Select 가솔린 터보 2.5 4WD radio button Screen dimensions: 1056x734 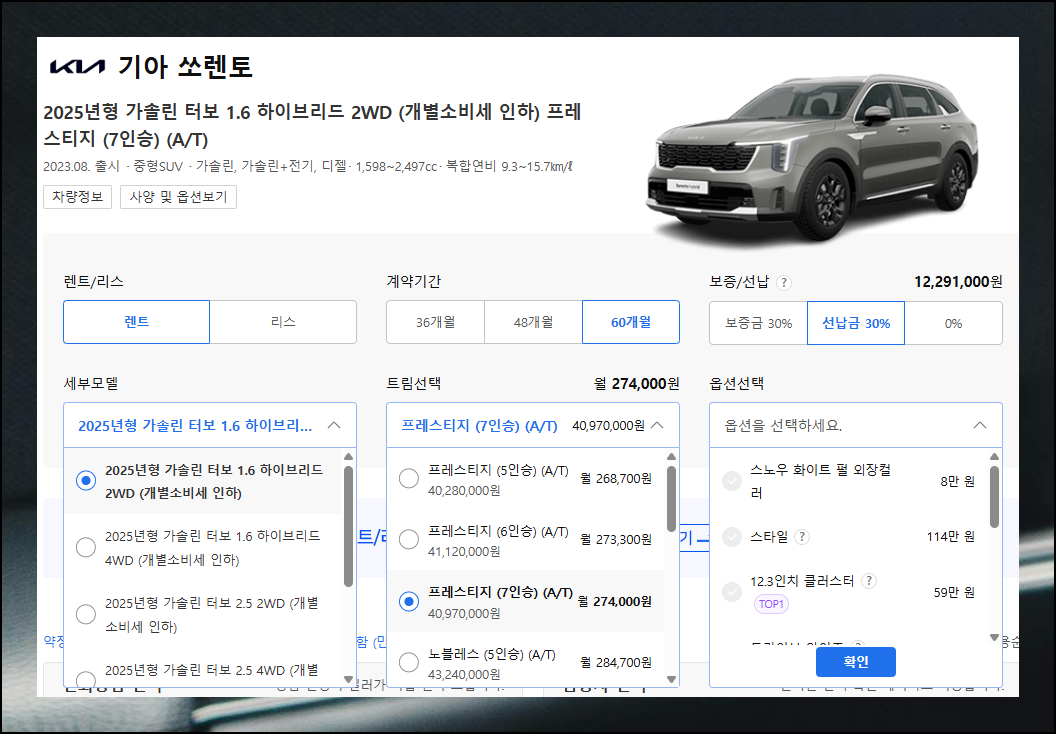tap(86, 680)
